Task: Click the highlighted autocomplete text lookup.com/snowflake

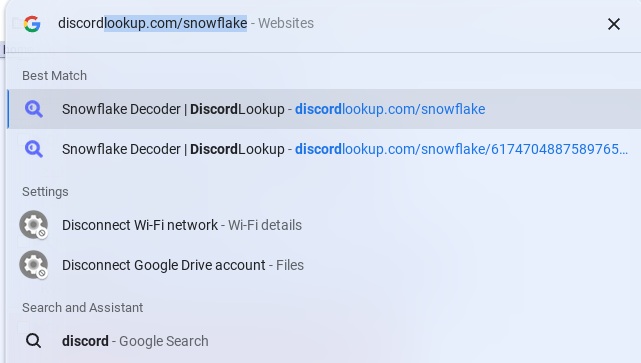Action: [x=176, y=23]
